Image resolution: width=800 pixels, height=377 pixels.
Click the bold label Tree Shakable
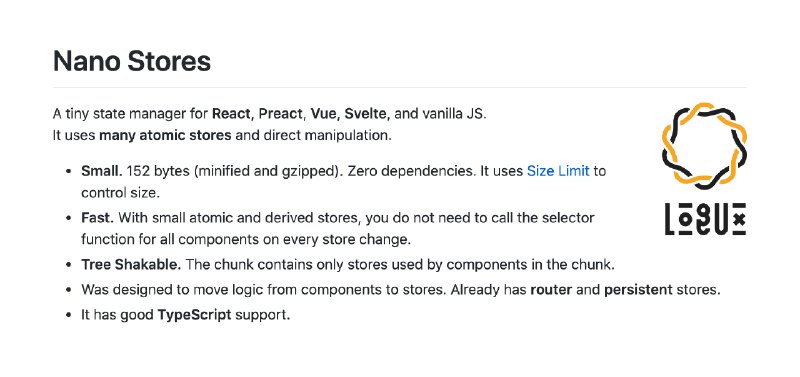[x=131, y=265]
